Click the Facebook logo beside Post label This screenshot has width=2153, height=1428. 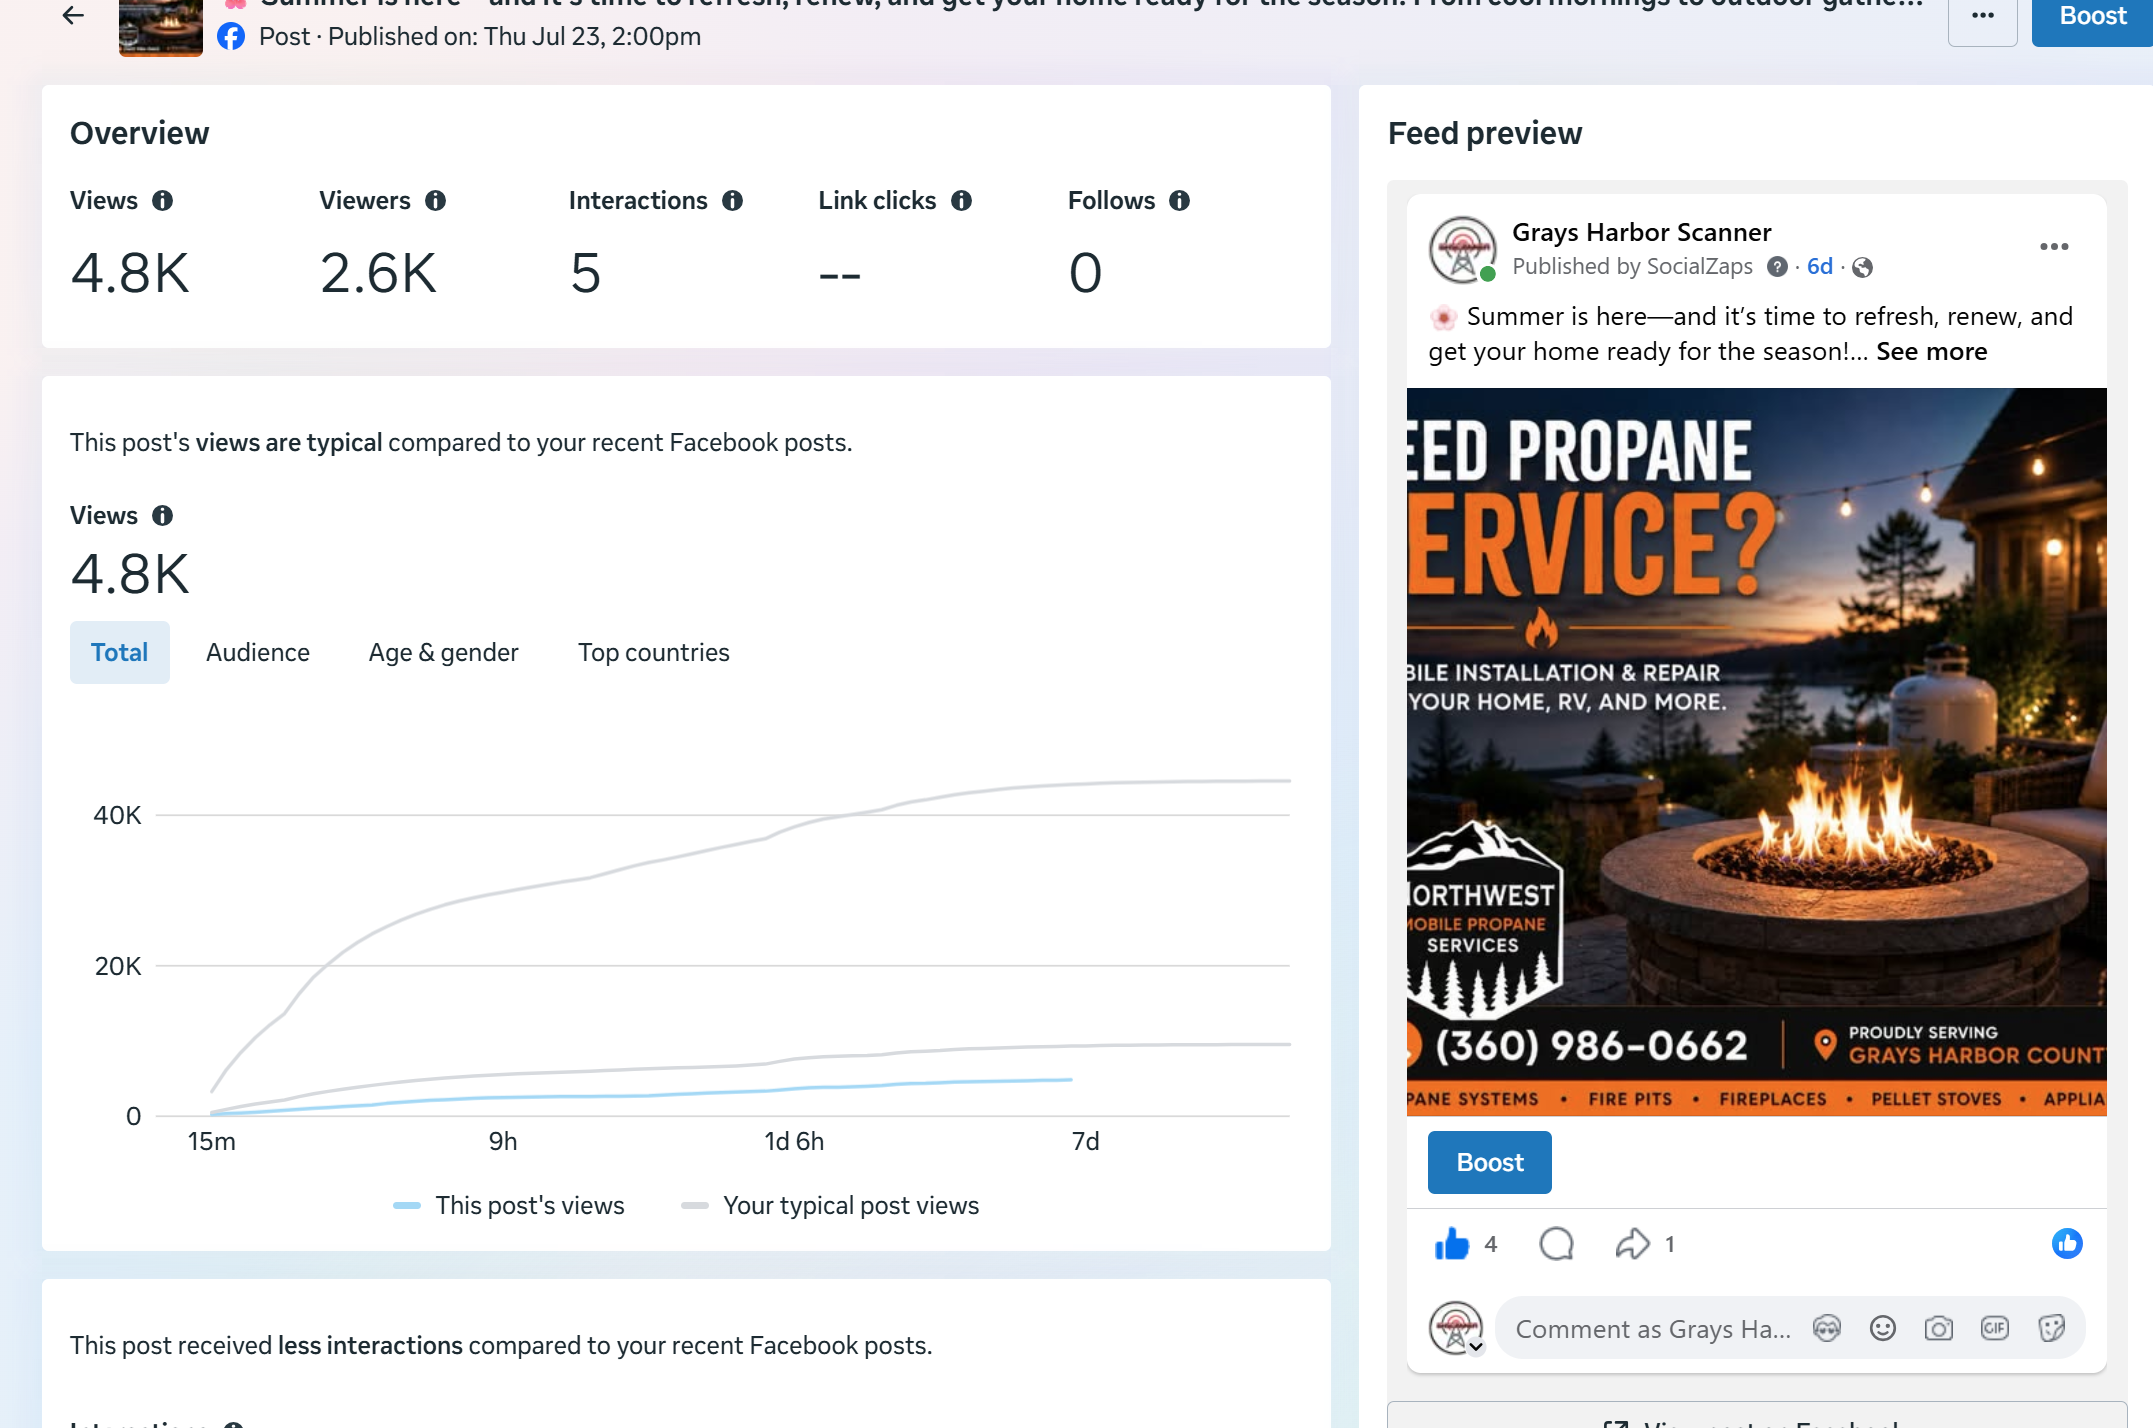pos(231,37)
